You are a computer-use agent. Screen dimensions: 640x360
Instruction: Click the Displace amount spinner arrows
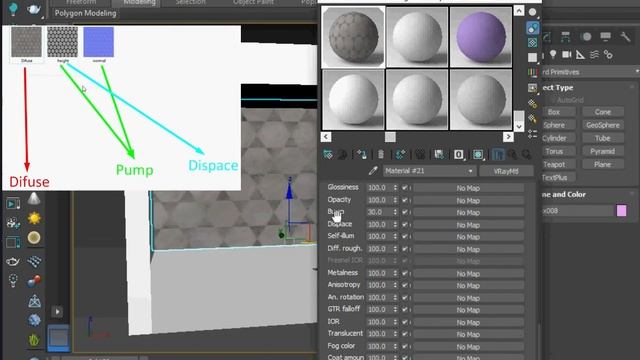[x=395, y=224]
